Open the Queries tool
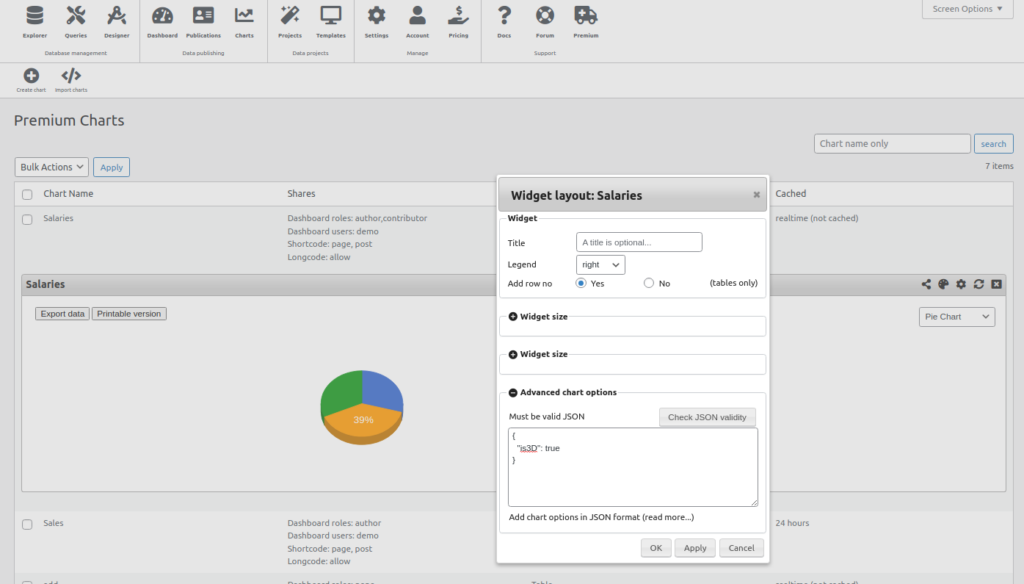Viewport: 1024px width, 584px height. tap(75, 22)
